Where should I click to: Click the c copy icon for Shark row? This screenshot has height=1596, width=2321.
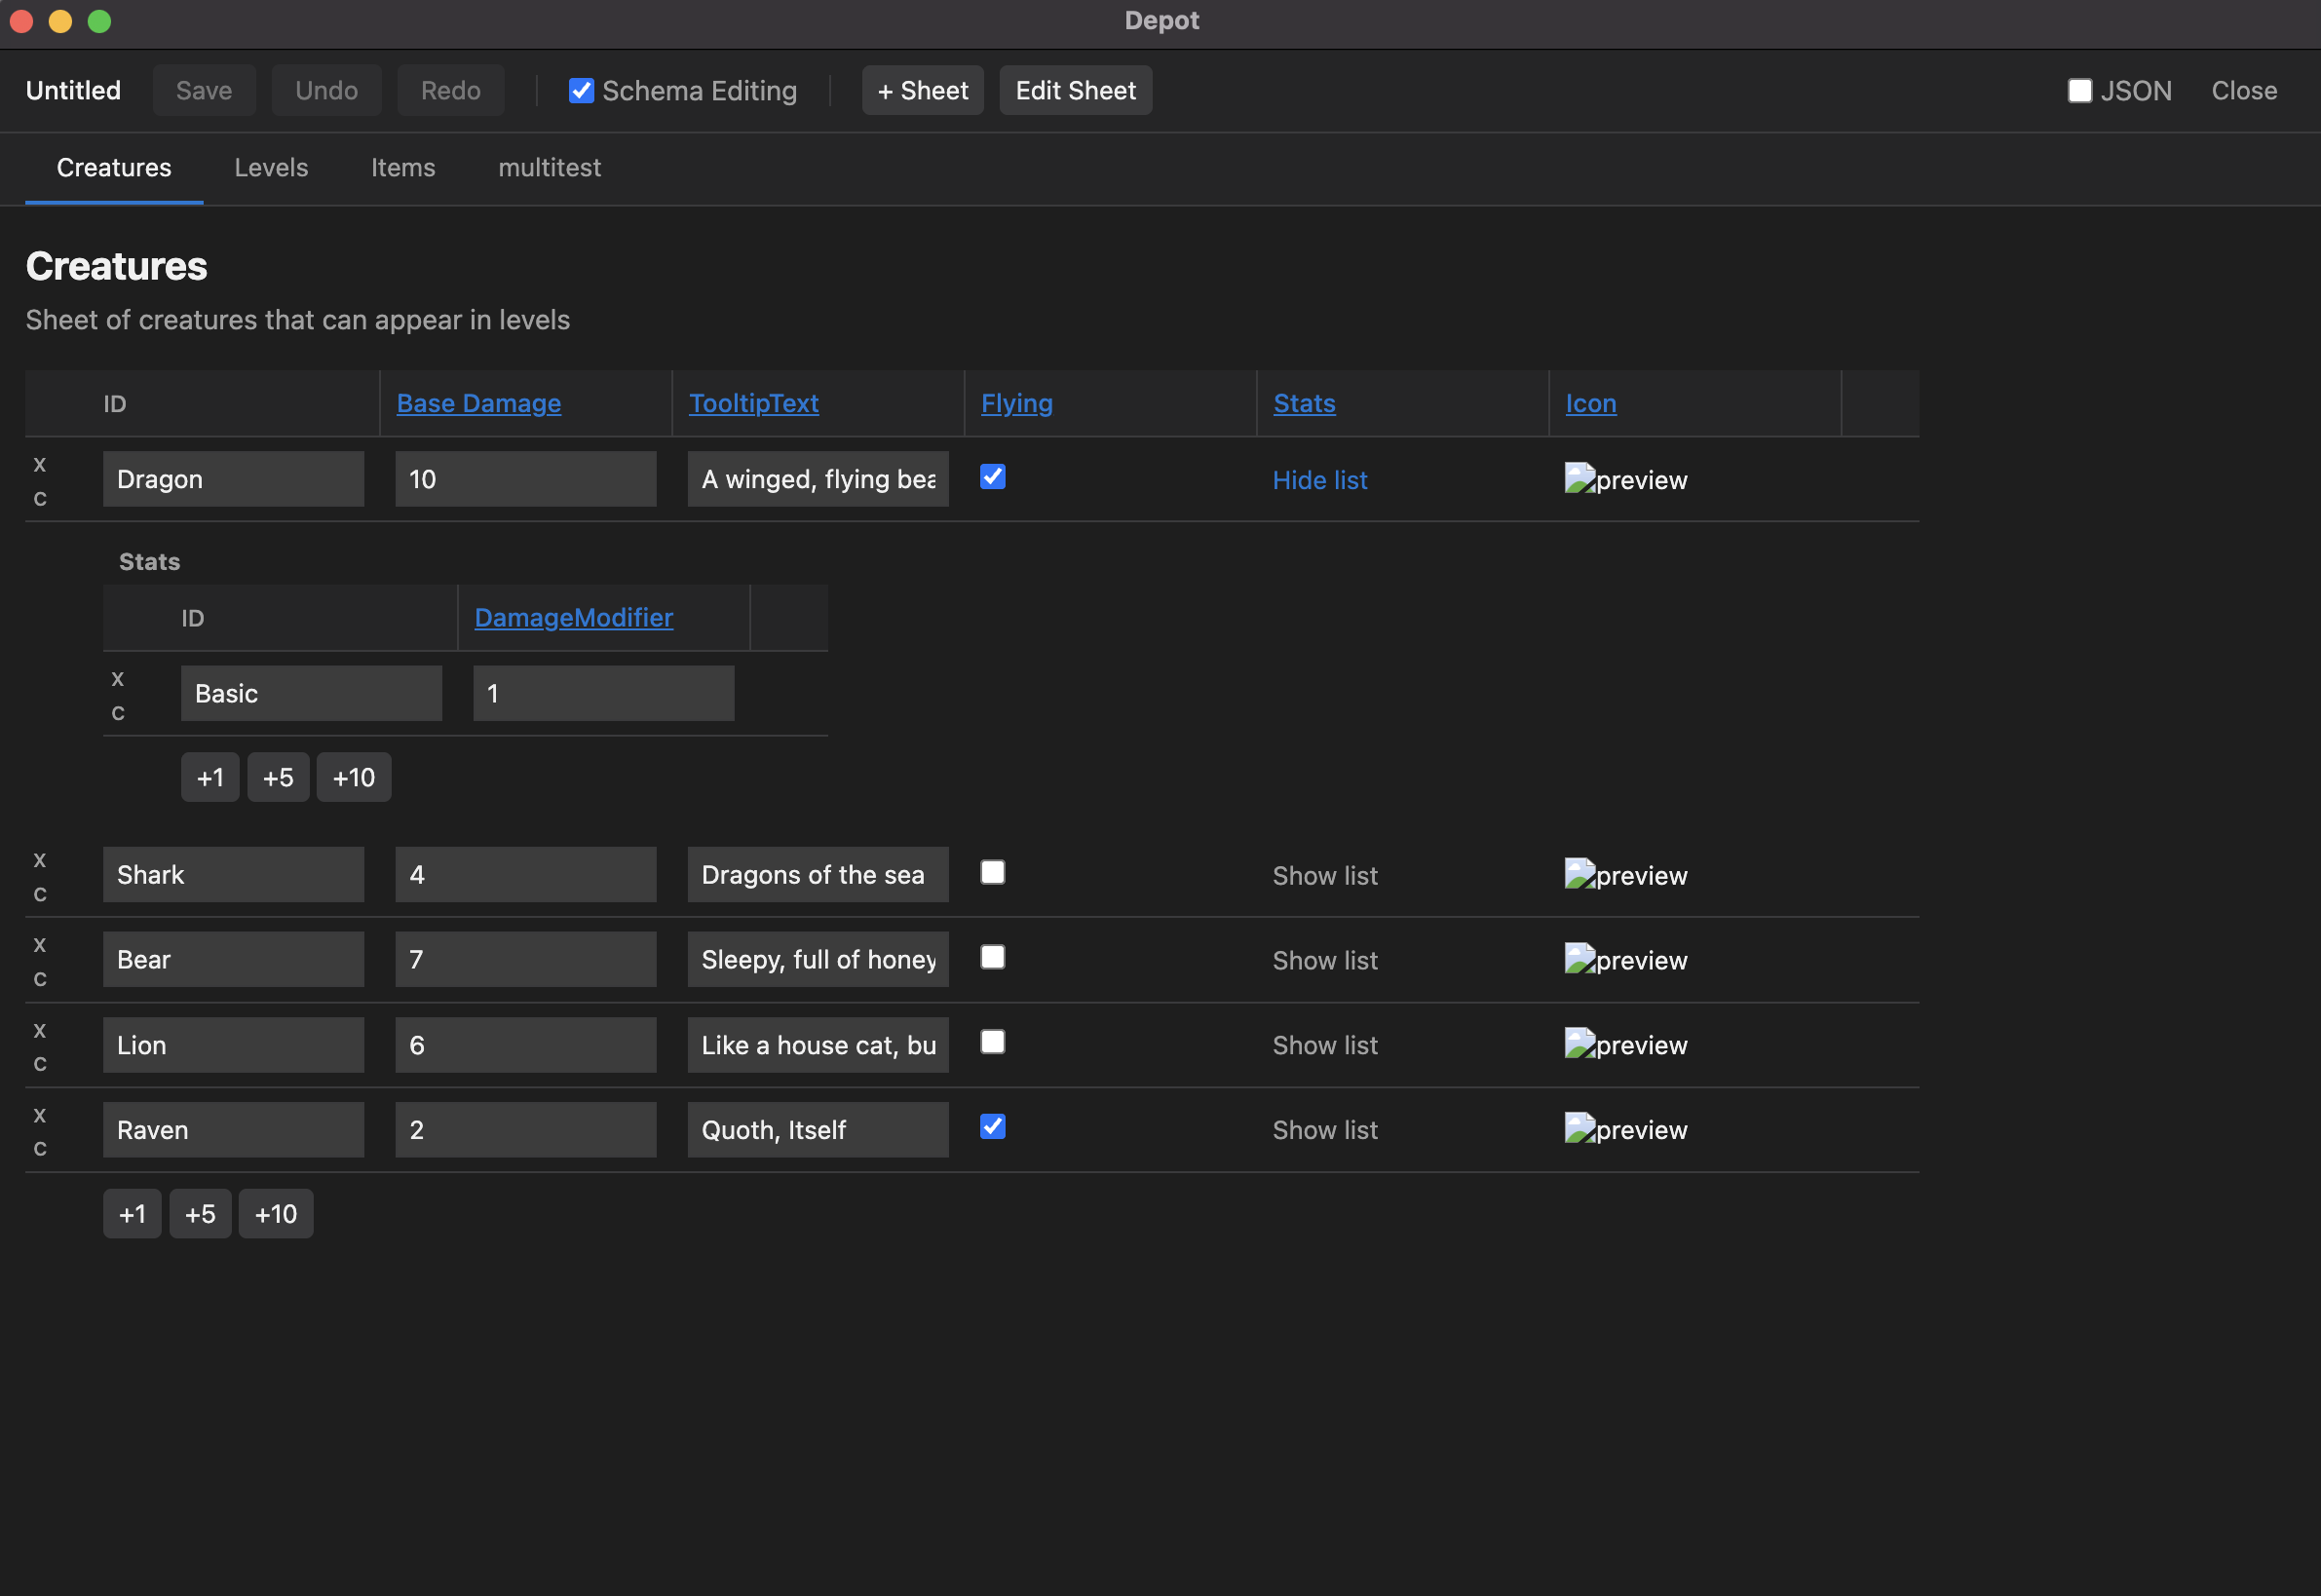[40, 894]
